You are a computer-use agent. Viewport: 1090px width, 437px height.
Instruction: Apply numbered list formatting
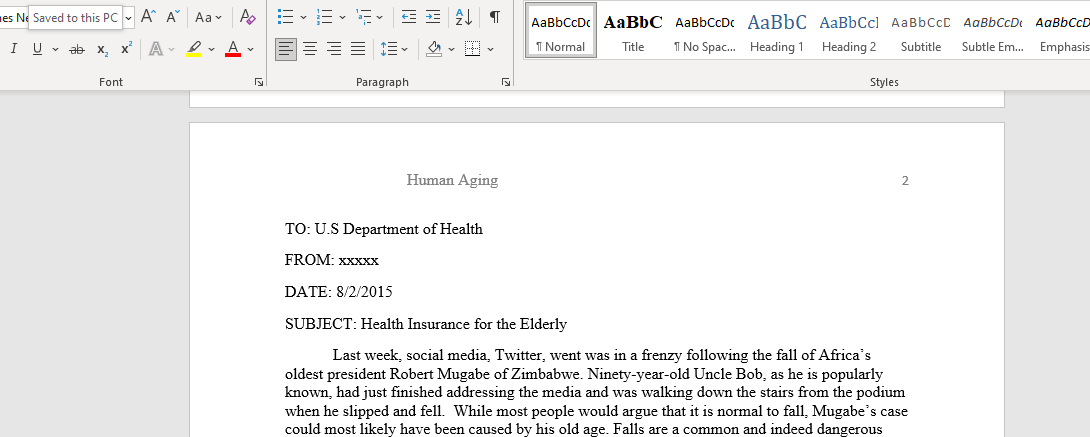point(323,17)
